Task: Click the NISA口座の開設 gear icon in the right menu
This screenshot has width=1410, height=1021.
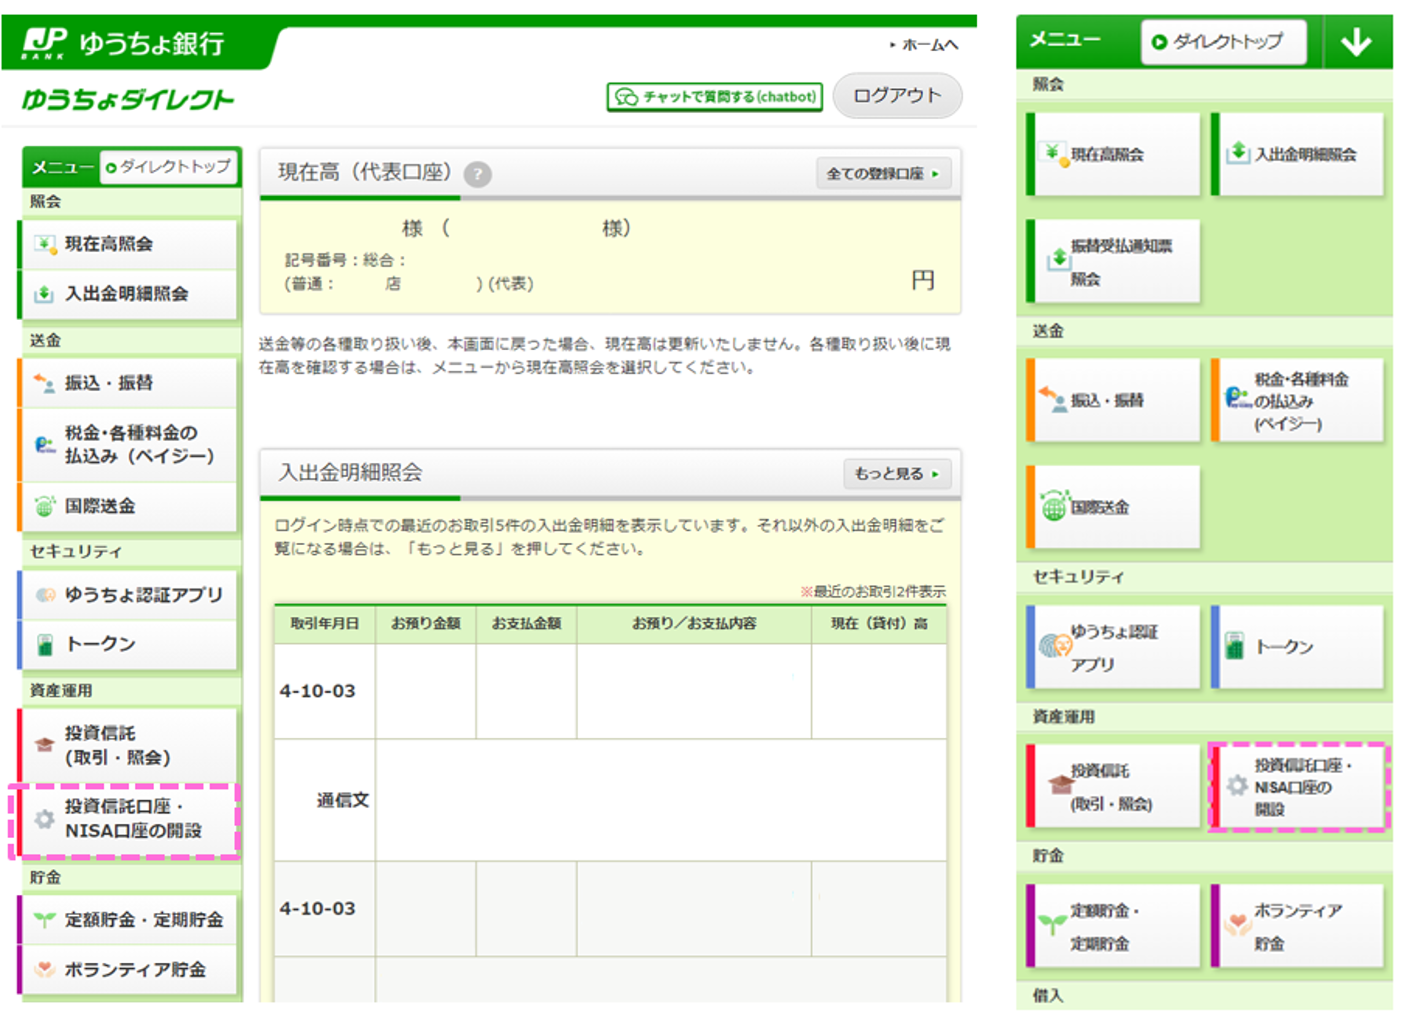Action: 1238,786
